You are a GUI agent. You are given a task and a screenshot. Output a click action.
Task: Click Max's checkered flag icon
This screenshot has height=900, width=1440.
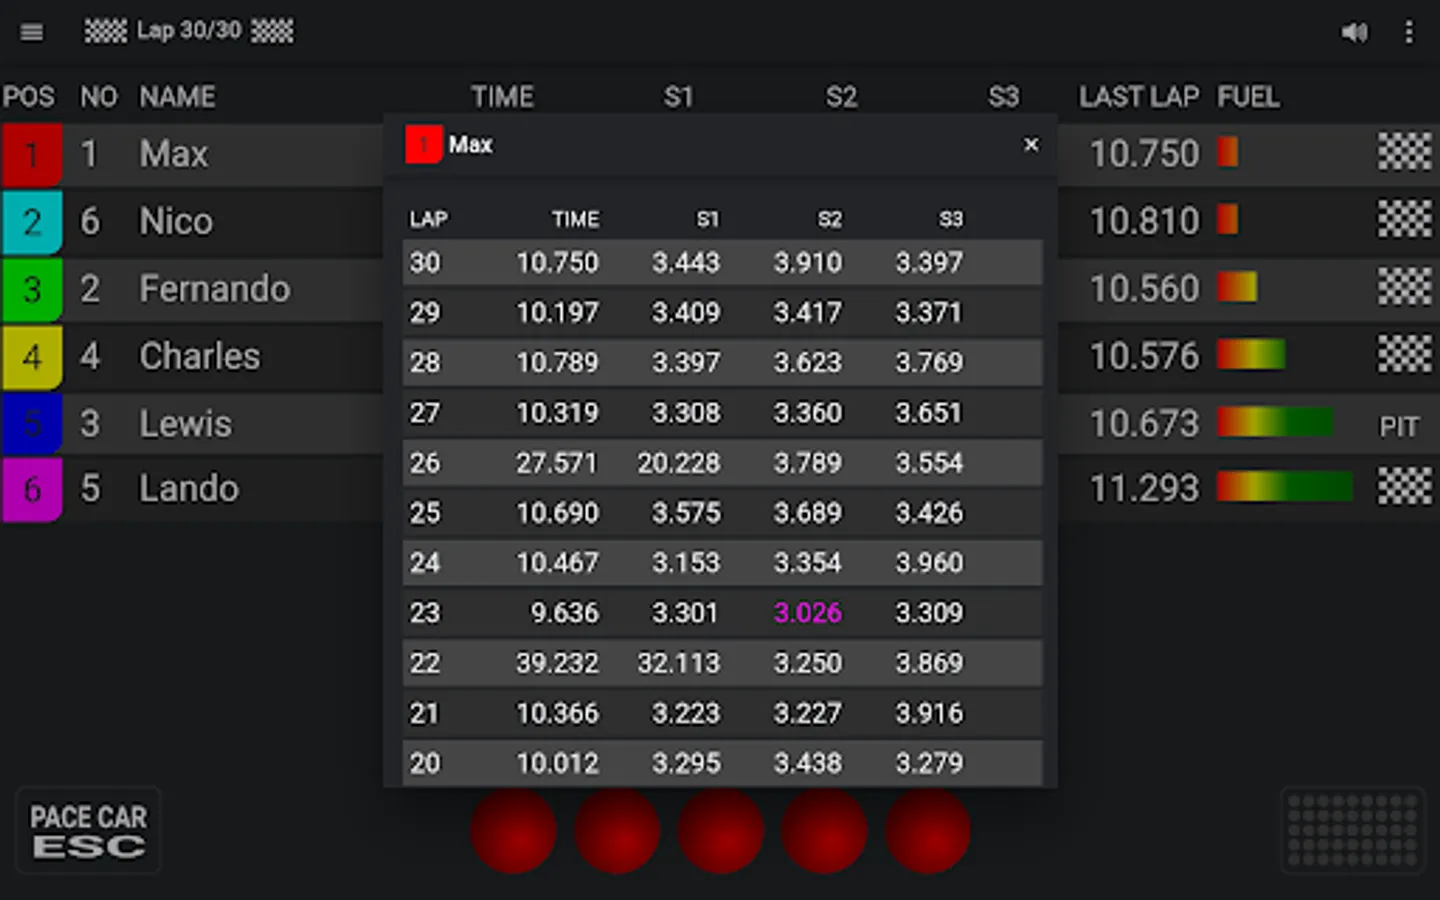point(1405,152)
